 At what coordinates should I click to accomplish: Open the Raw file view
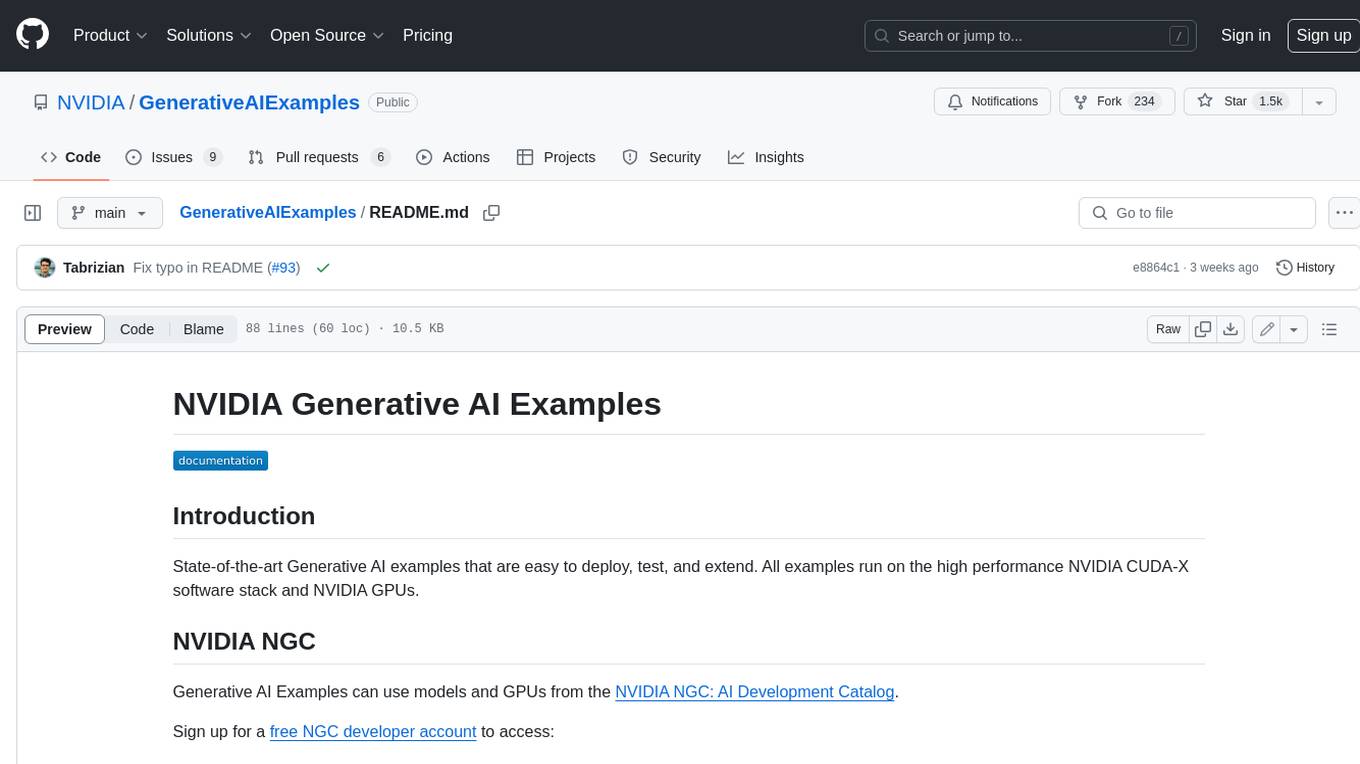click(x=1168, y=329)
